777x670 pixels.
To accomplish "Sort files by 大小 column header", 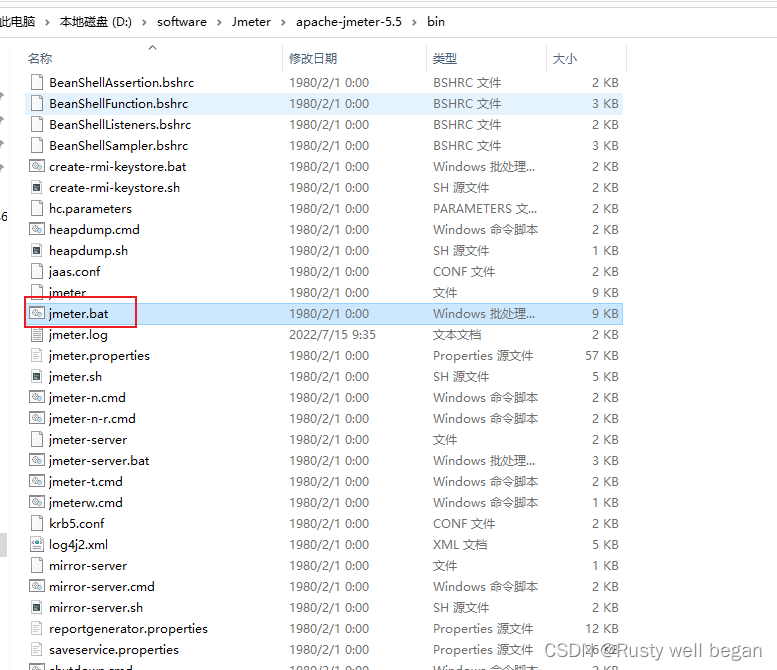I will coord(565,58).
